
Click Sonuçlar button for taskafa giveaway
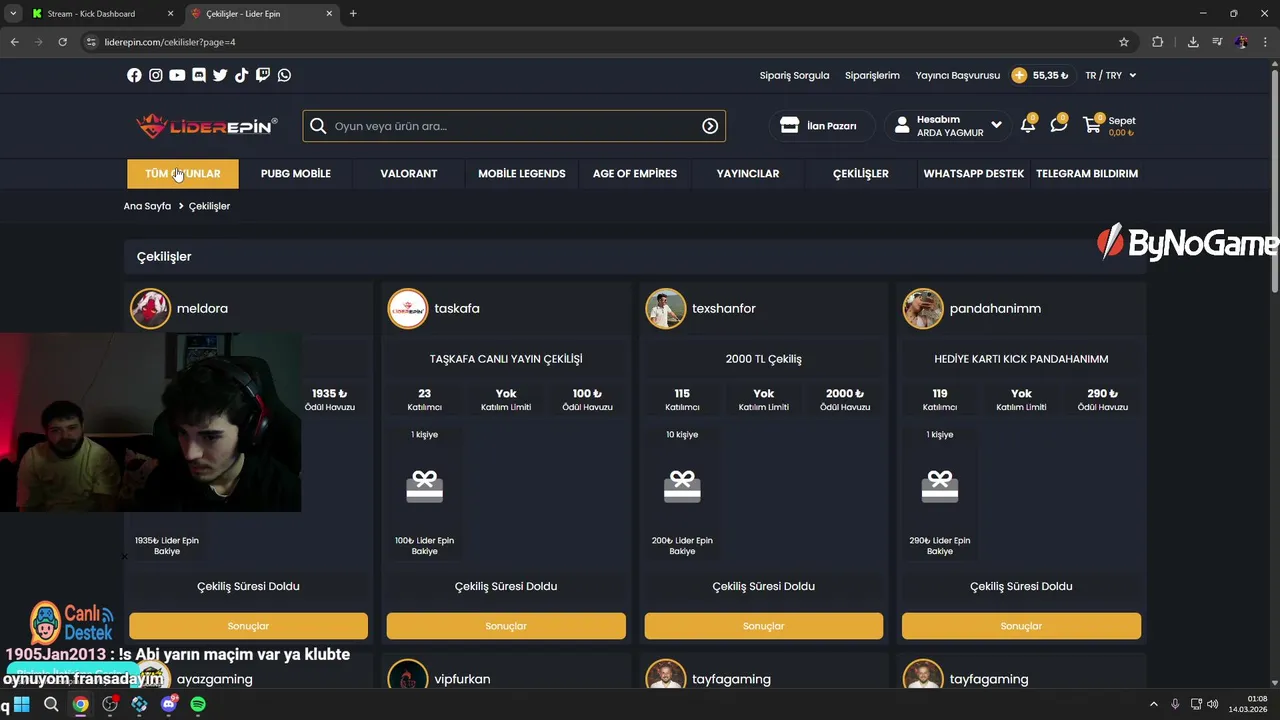506,626
